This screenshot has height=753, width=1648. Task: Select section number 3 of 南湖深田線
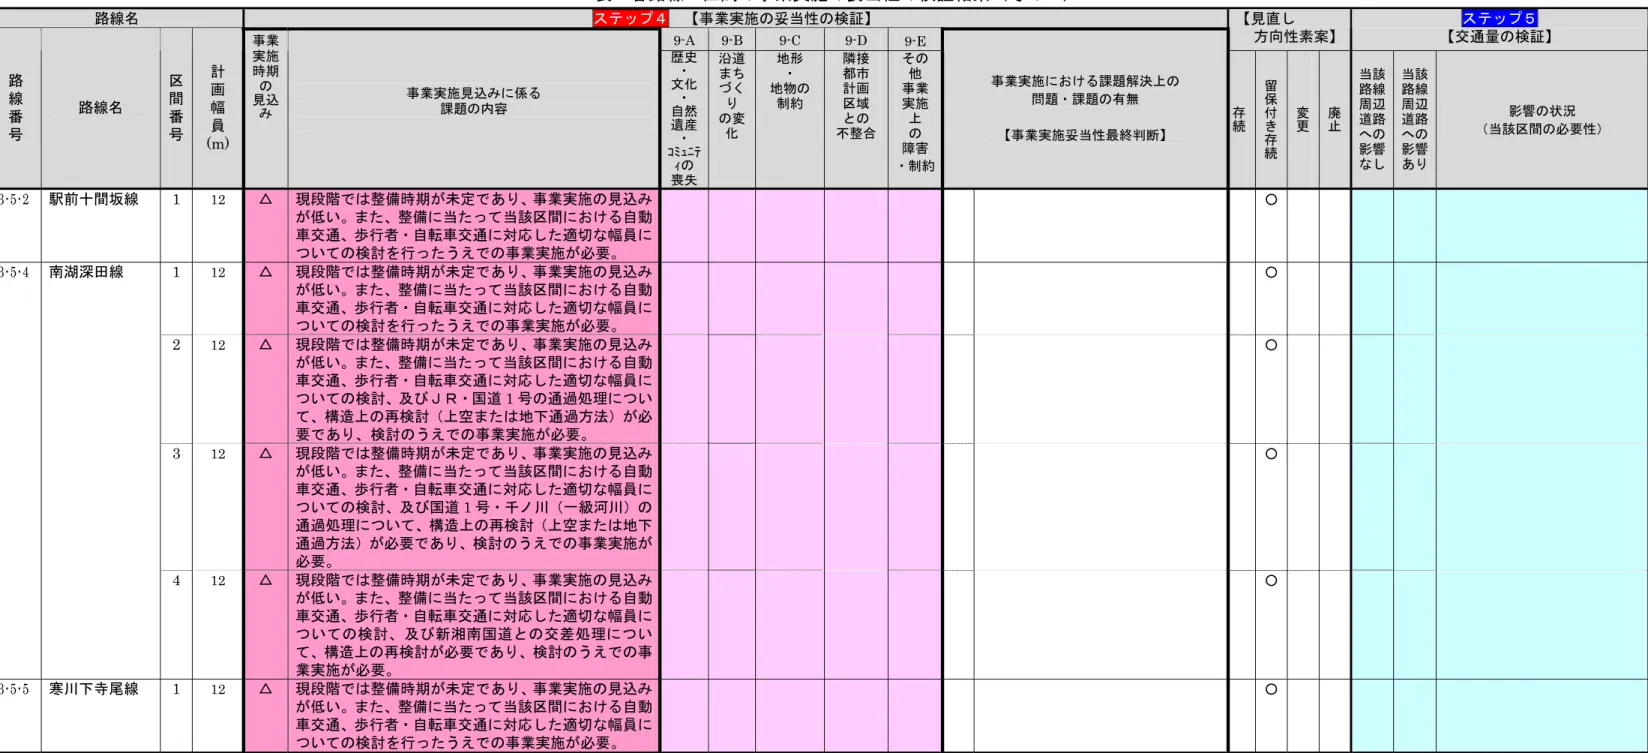coord(176,454)
